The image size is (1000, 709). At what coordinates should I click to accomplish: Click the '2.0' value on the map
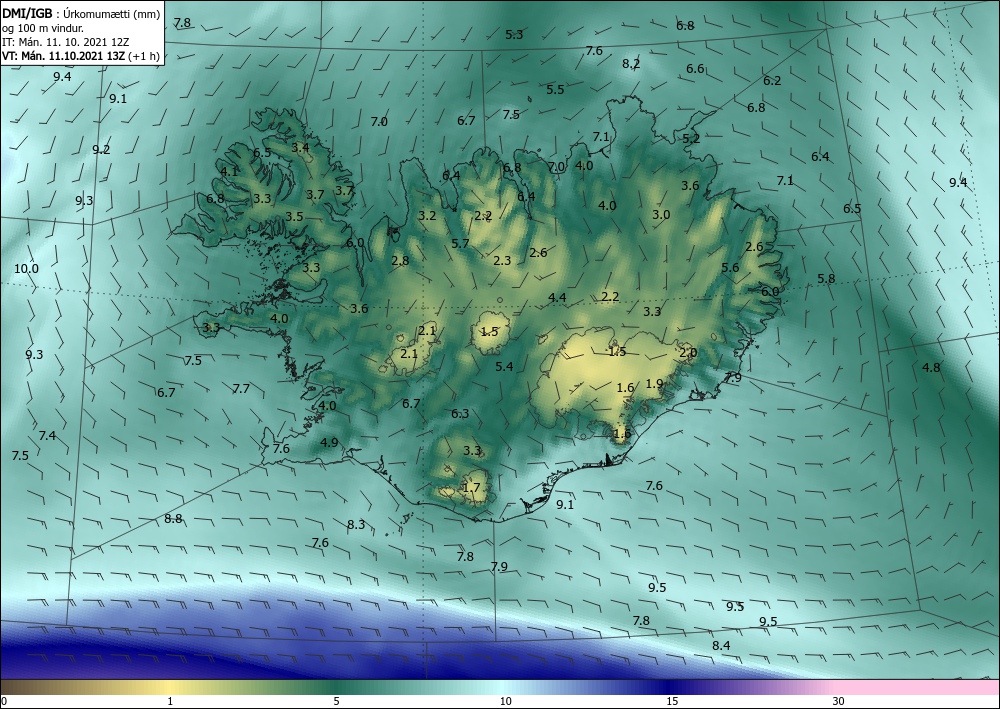click(688, 353)
